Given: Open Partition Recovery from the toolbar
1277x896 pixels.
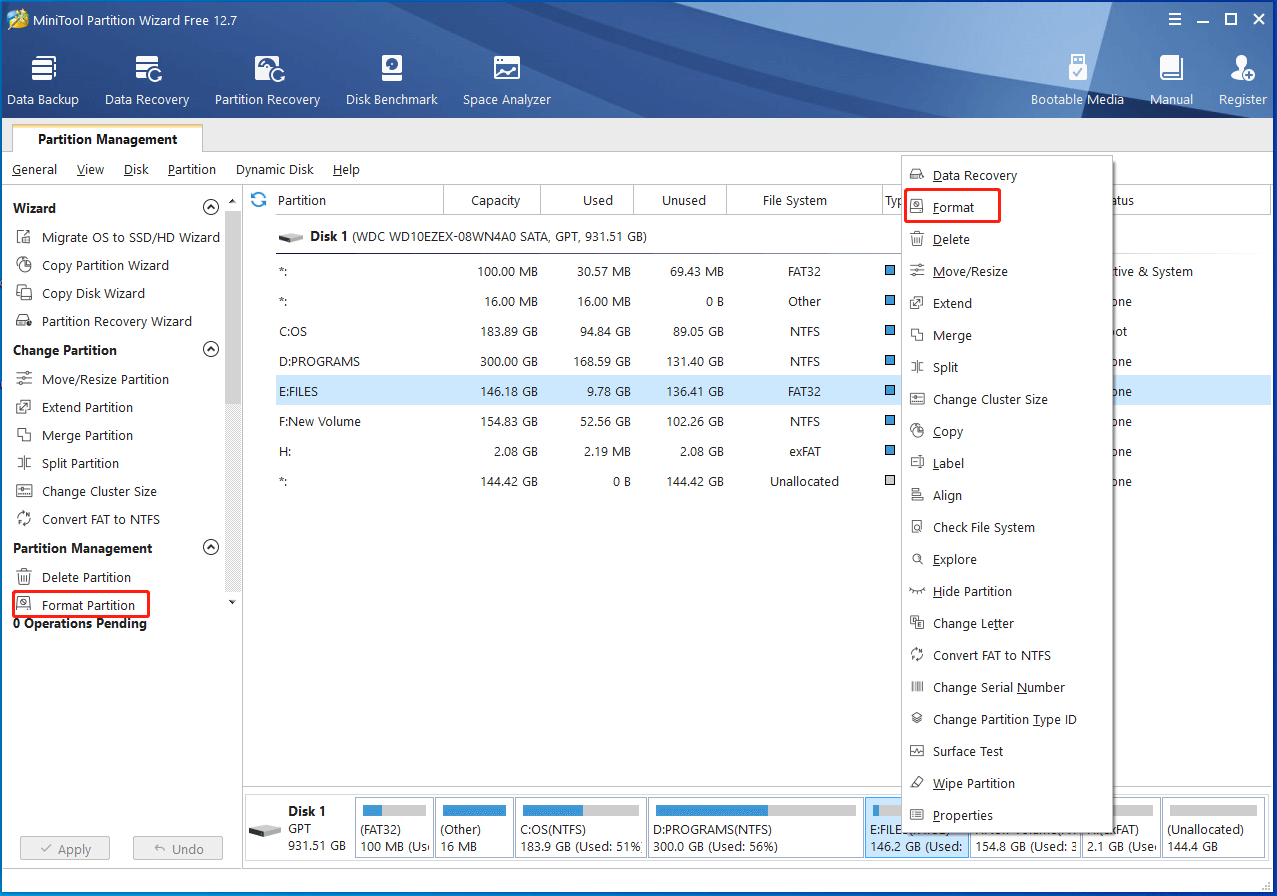Looking at the screenshot, I should 267,80.
